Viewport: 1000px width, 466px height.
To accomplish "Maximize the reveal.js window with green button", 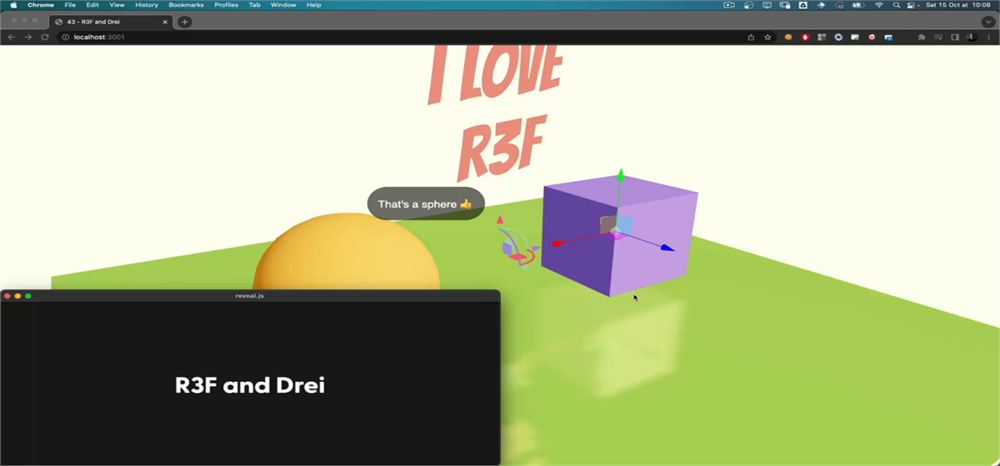I will tap(28, 296).
